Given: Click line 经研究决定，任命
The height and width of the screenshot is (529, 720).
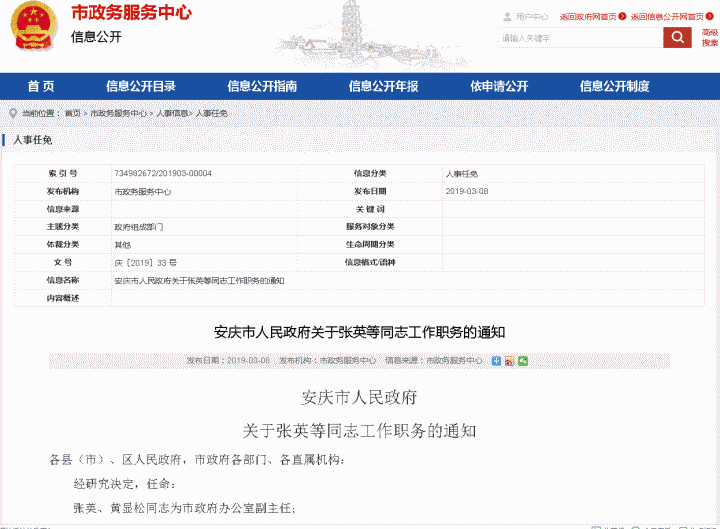Looking at the screenshot, I should (124, 484).
